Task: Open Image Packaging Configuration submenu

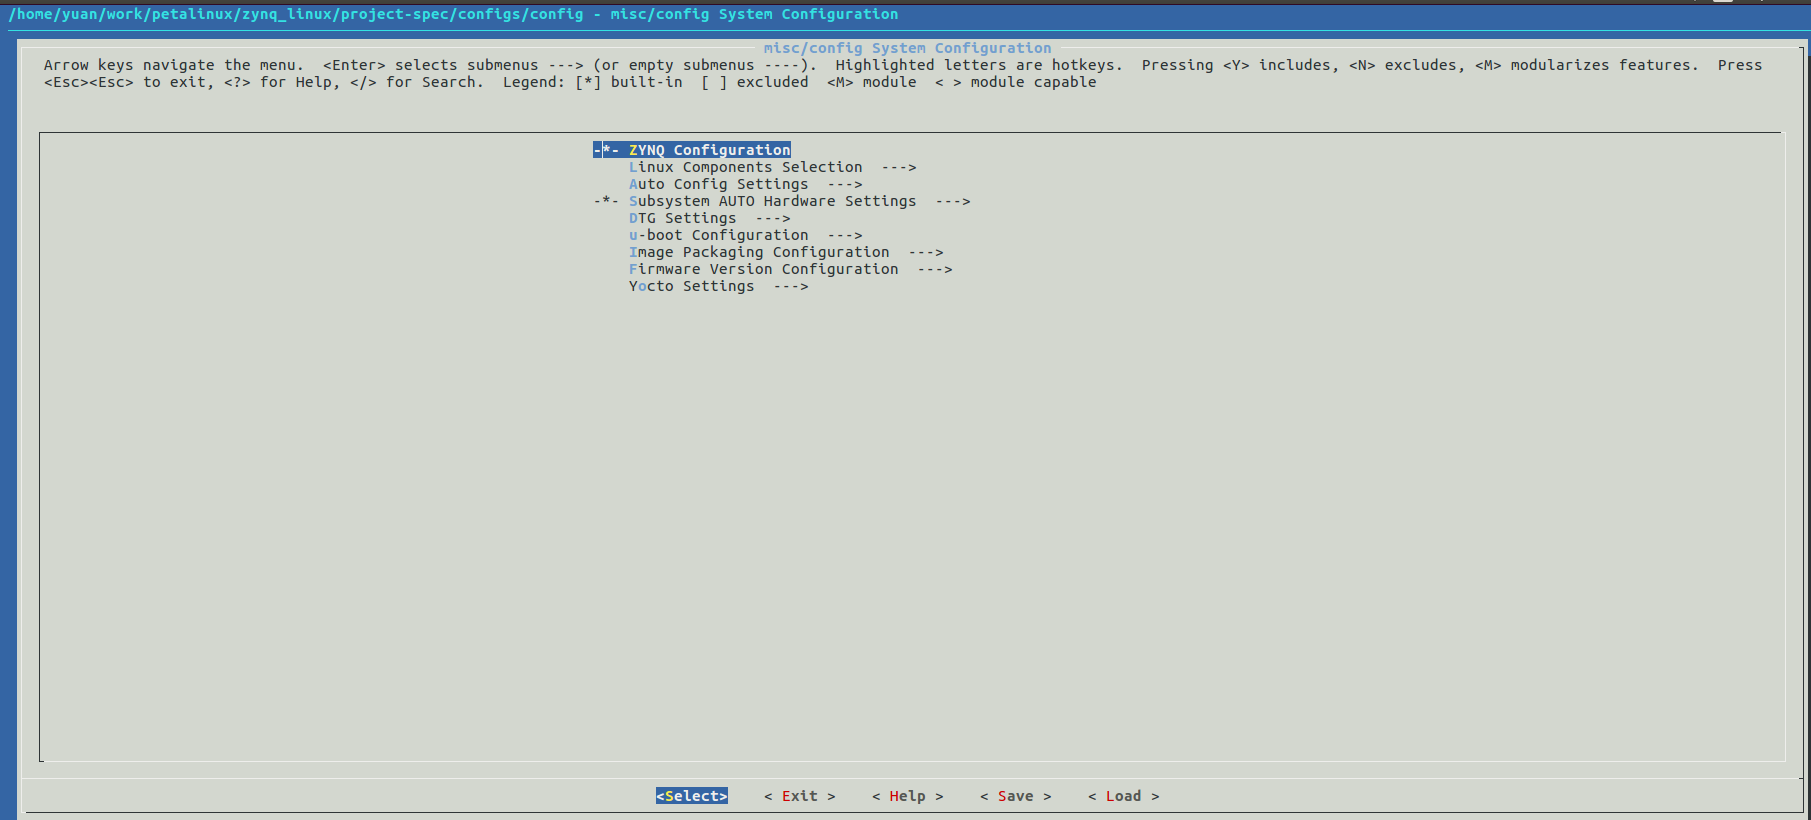Action: click(786, 252)
